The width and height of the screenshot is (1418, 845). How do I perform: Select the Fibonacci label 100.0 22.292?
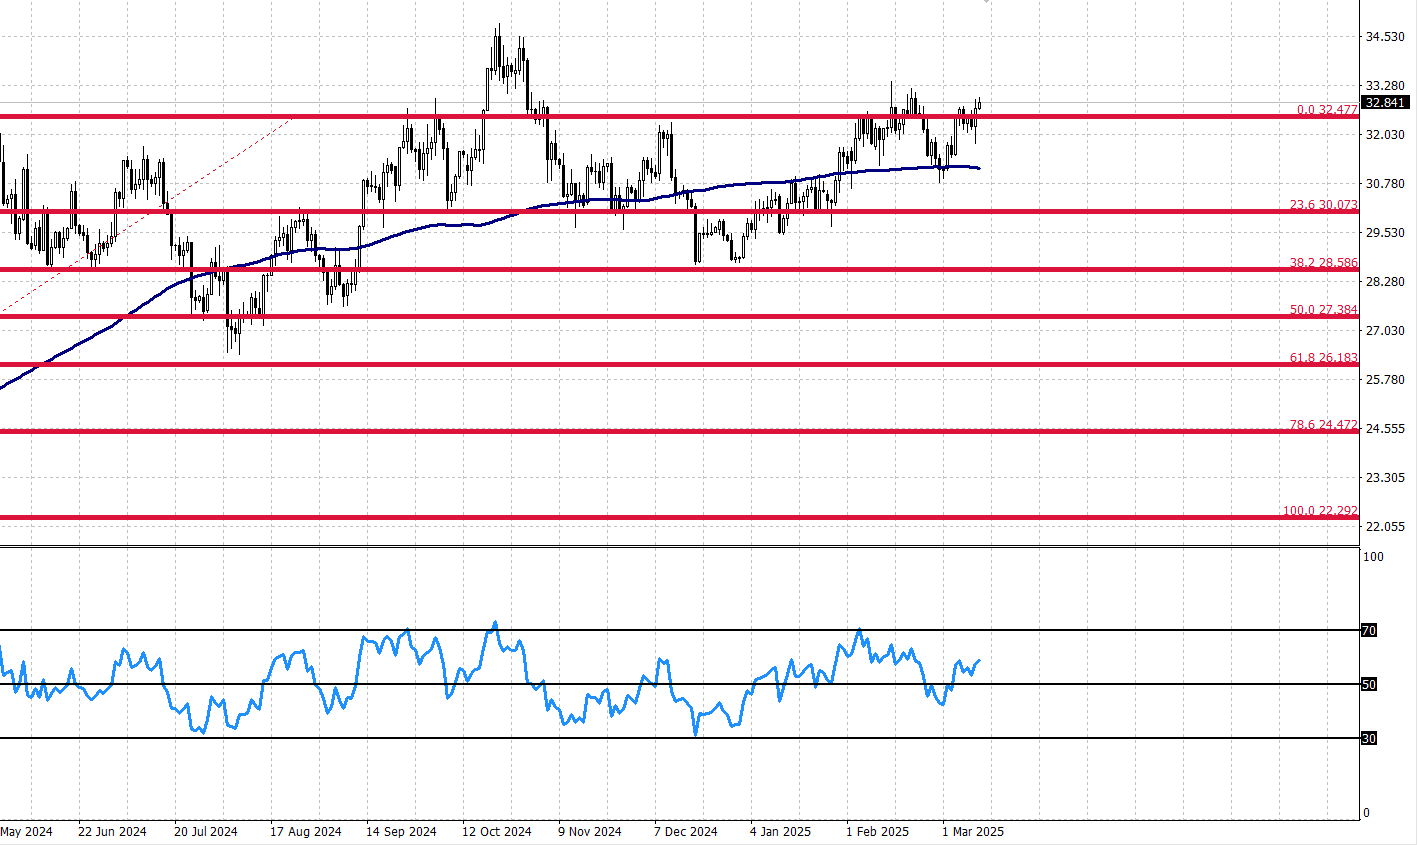[x=1320, y=511]
